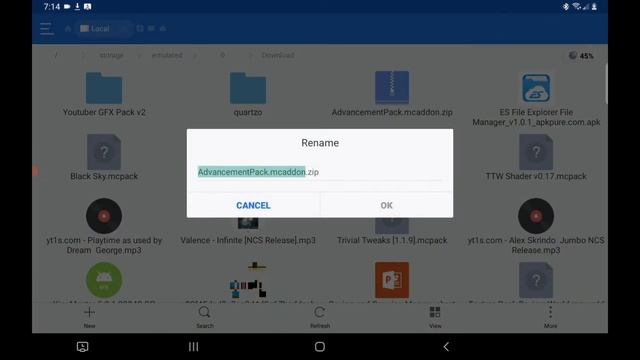
Task: Go to root slash in breadcrumb
Action: (x=56, y=55)
